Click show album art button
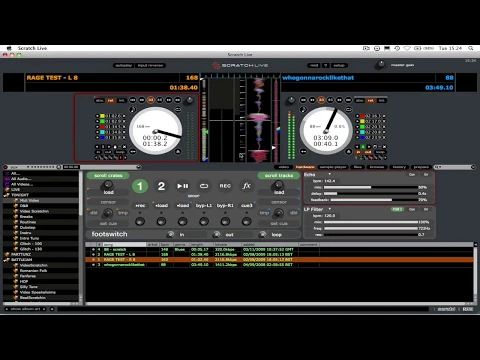 25,309
